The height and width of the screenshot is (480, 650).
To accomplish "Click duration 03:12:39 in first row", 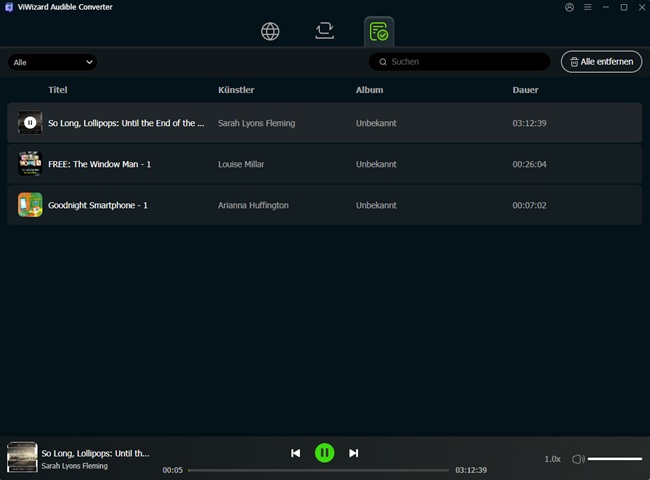I will (x=529, y=123).
